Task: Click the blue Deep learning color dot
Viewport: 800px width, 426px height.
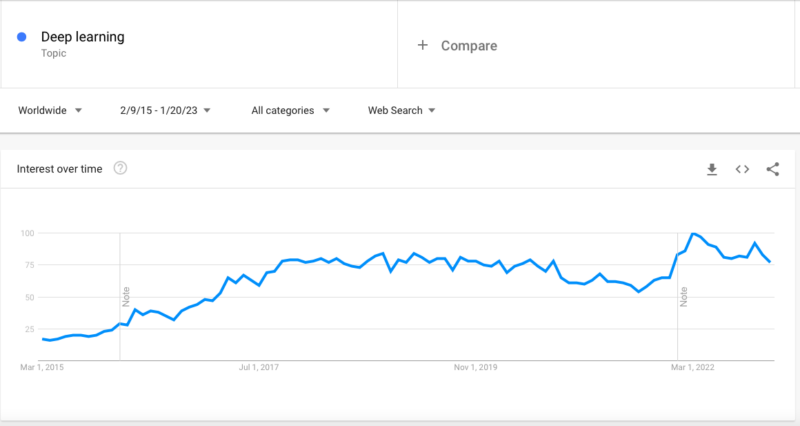Action: [x=22, y=37]
